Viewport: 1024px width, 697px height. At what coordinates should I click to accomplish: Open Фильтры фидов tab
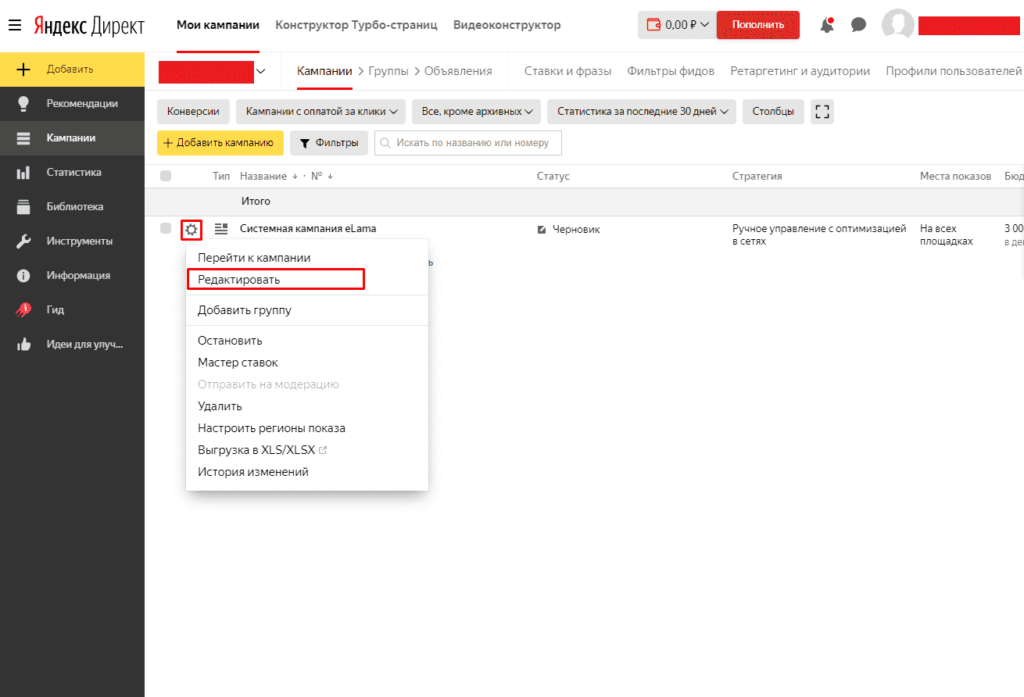pyautogui.click(x=671, y=71)
